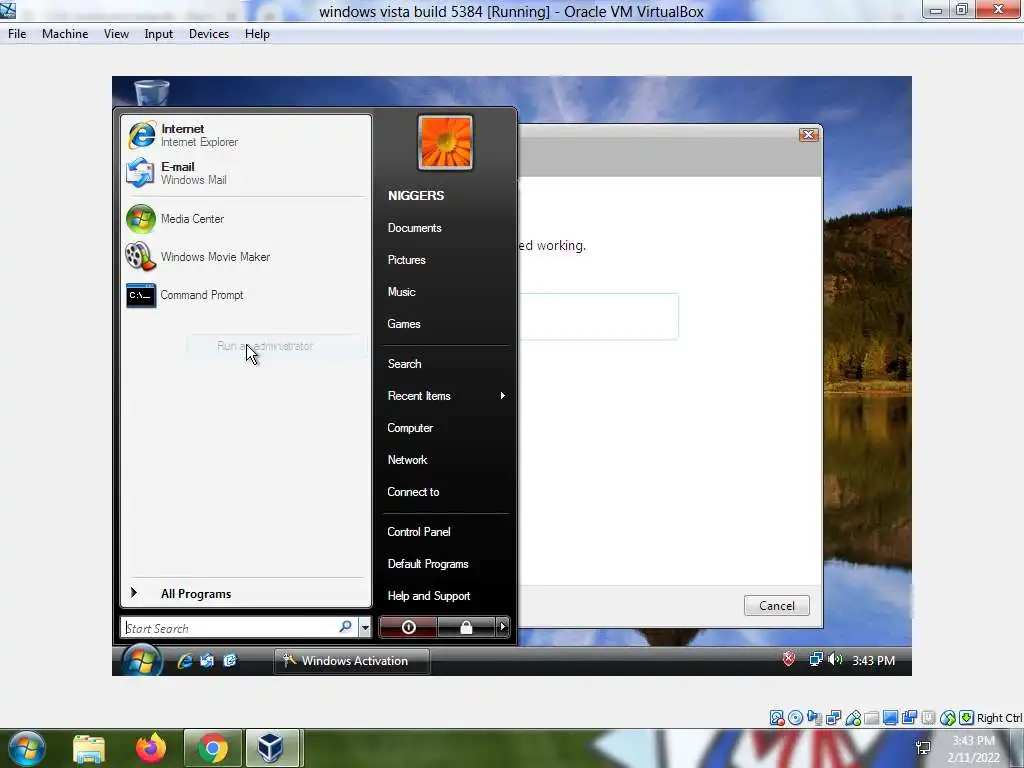Image resolution: width=1024 pixels, height=768 pixels.
Task: Click Windows Activation taskbar button
Action: click(x=352, y=661)
